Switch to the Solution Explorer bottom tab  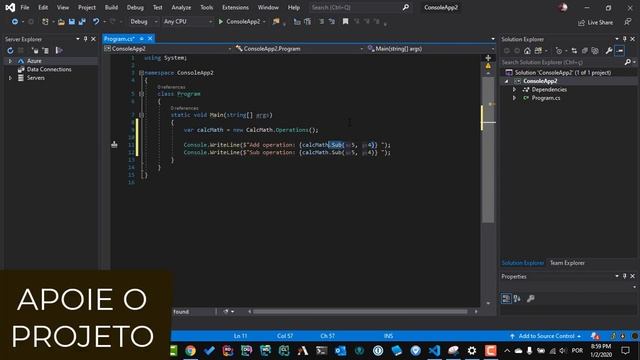tap(523, 263)
